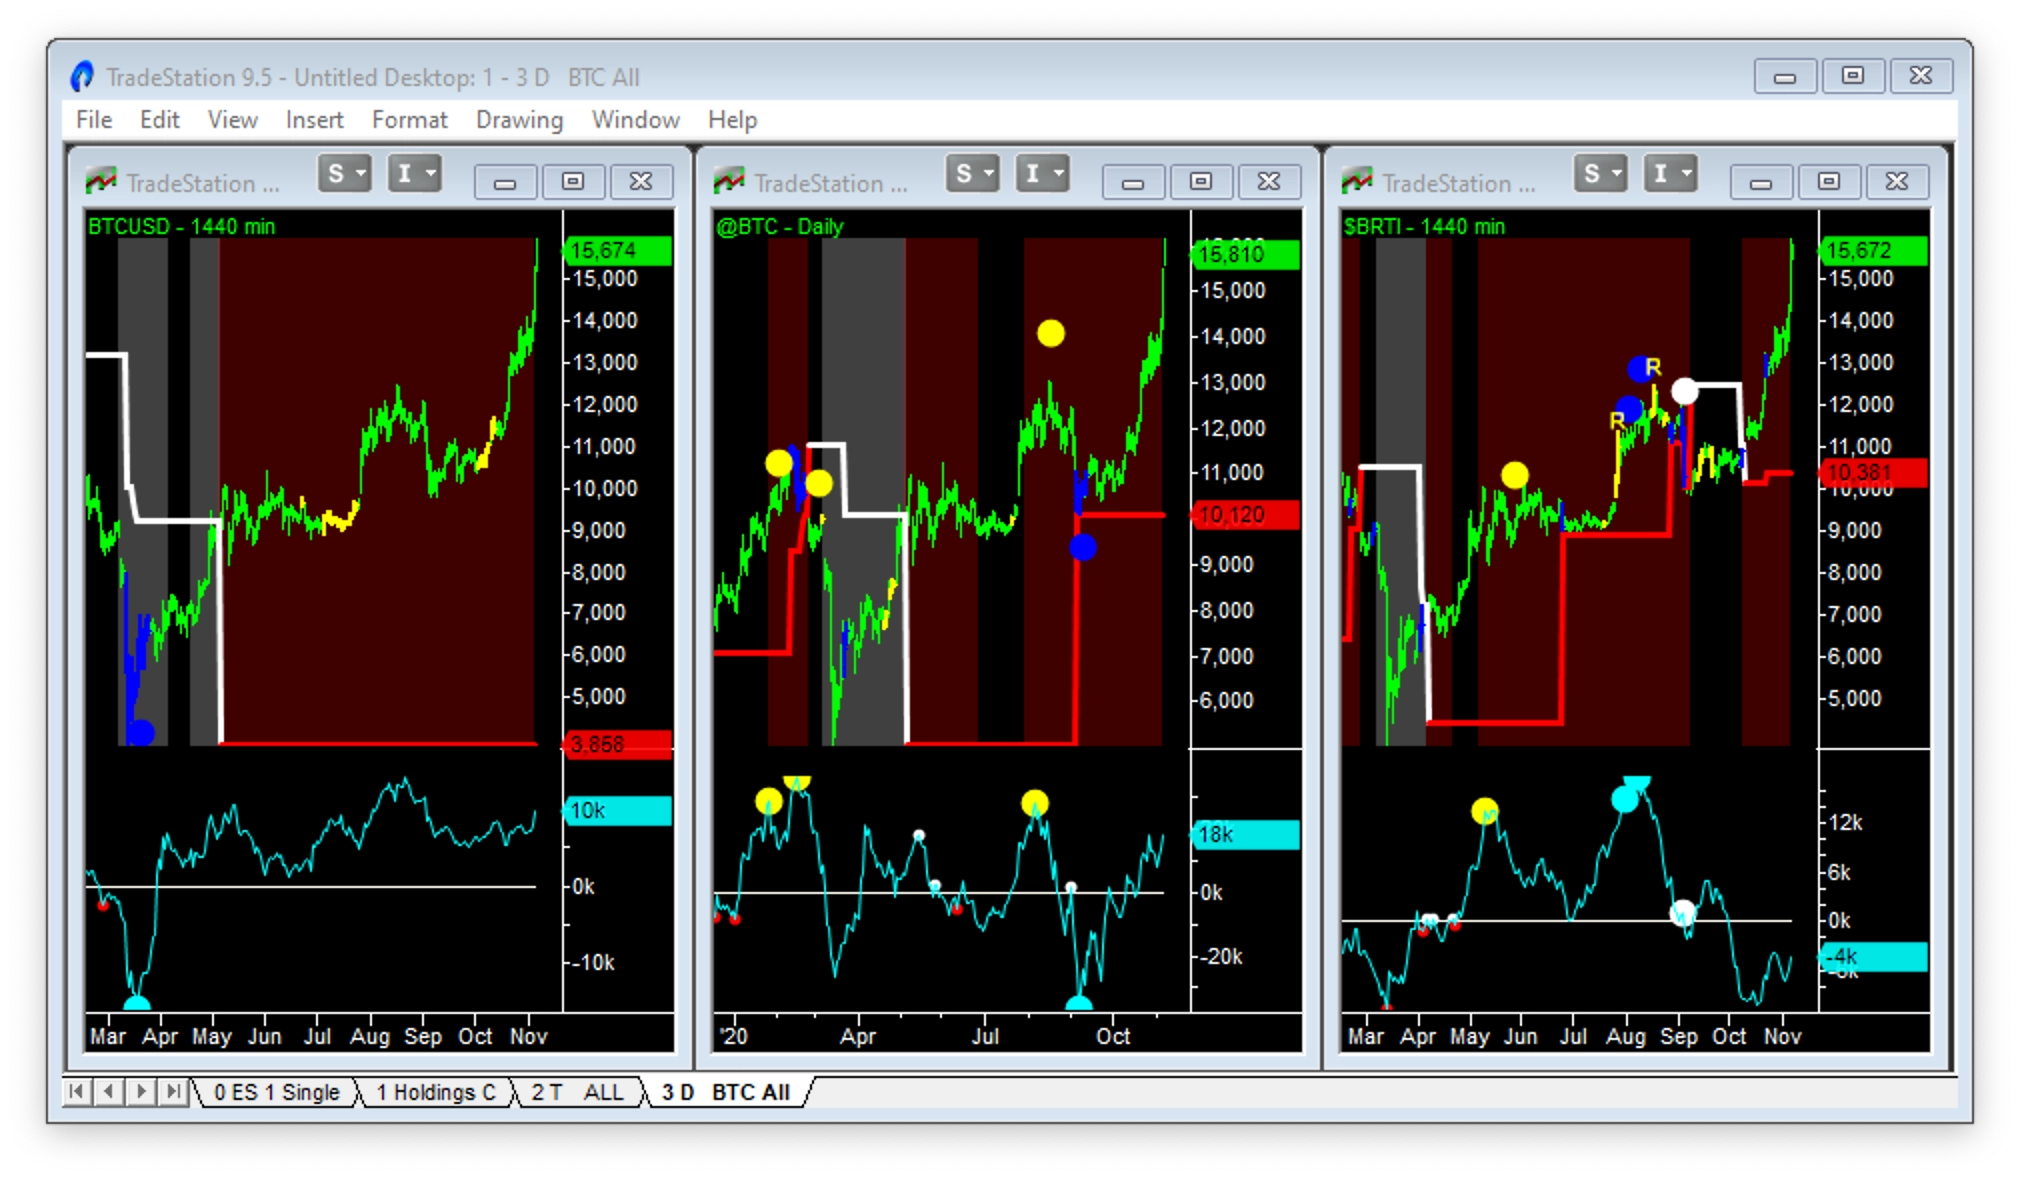Open the File menu

[x=94, y=120]
